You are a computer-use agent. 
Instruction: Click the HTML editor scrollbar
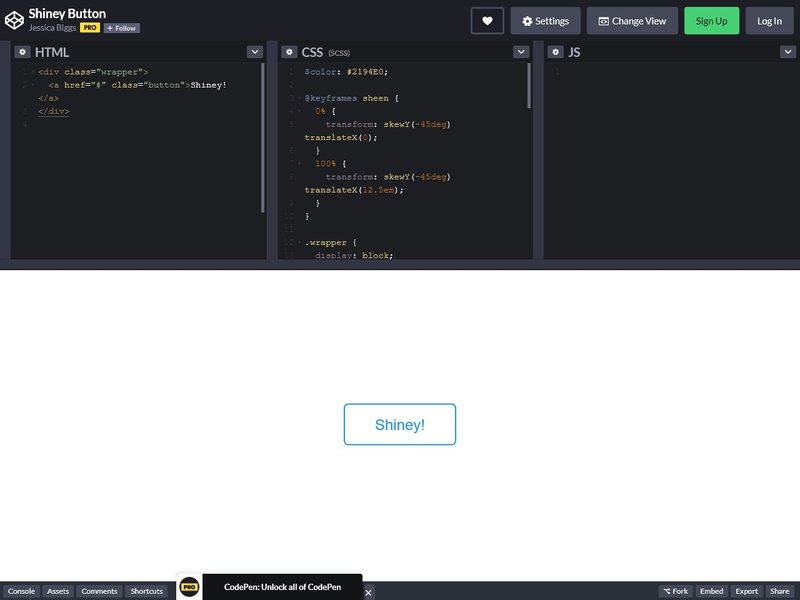coord(263,138)
